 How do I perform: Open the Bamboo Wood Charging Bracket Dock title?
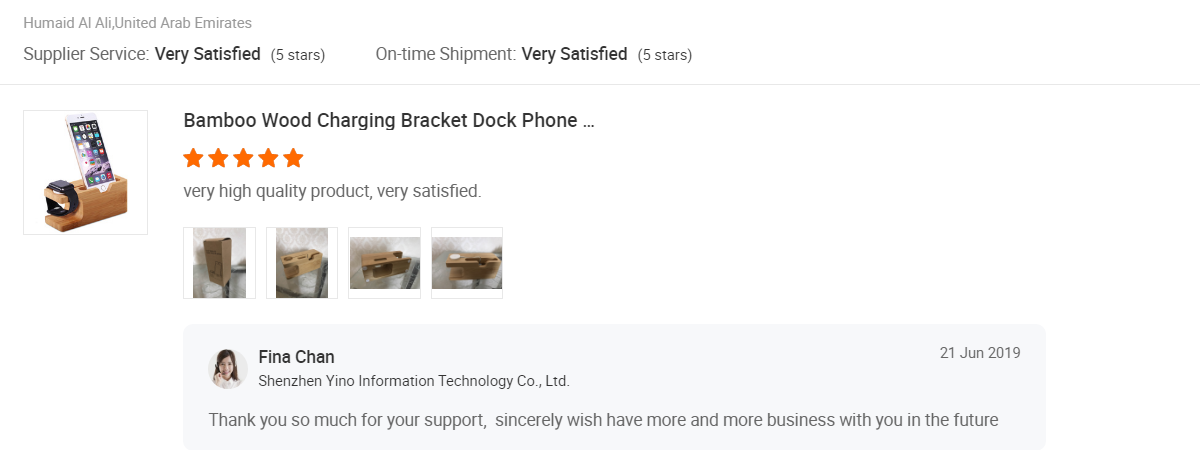tap(389, 121)
